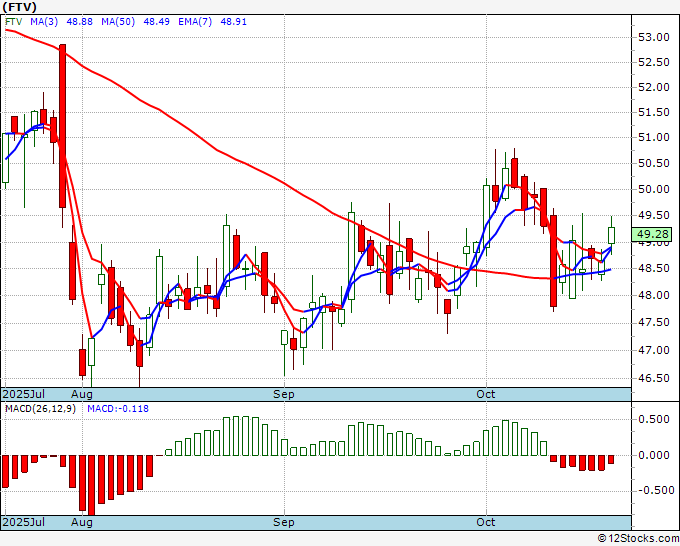Click the 48.00 price axis label

(x=654, y=295)
